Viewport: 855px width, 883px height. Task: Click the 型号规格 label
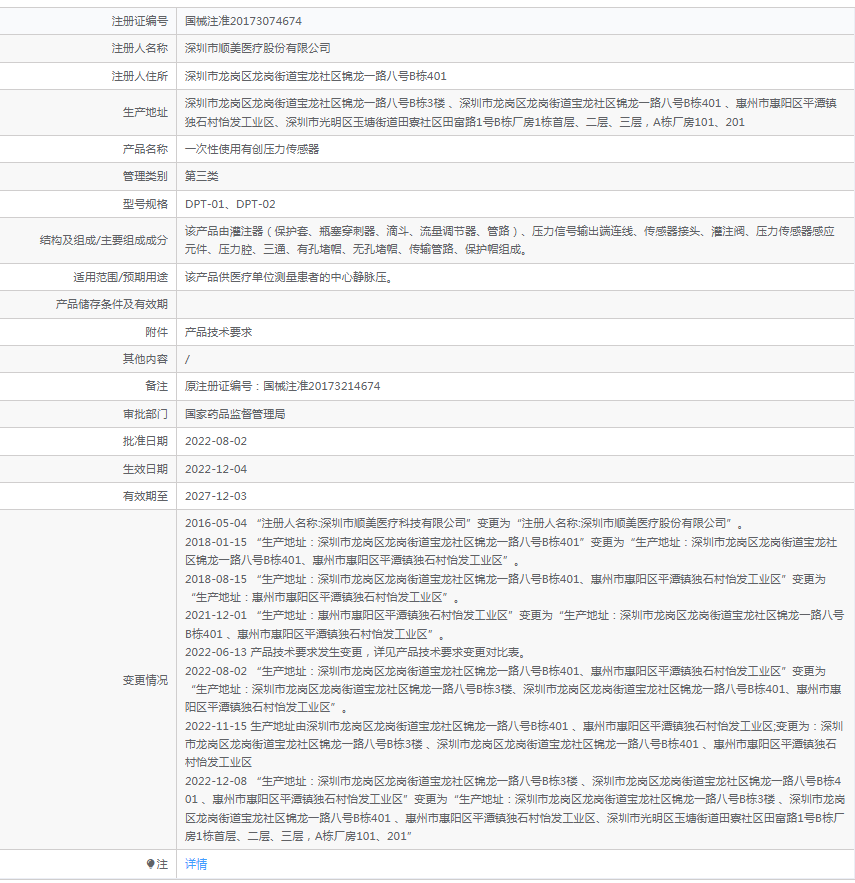click(145, 204)
